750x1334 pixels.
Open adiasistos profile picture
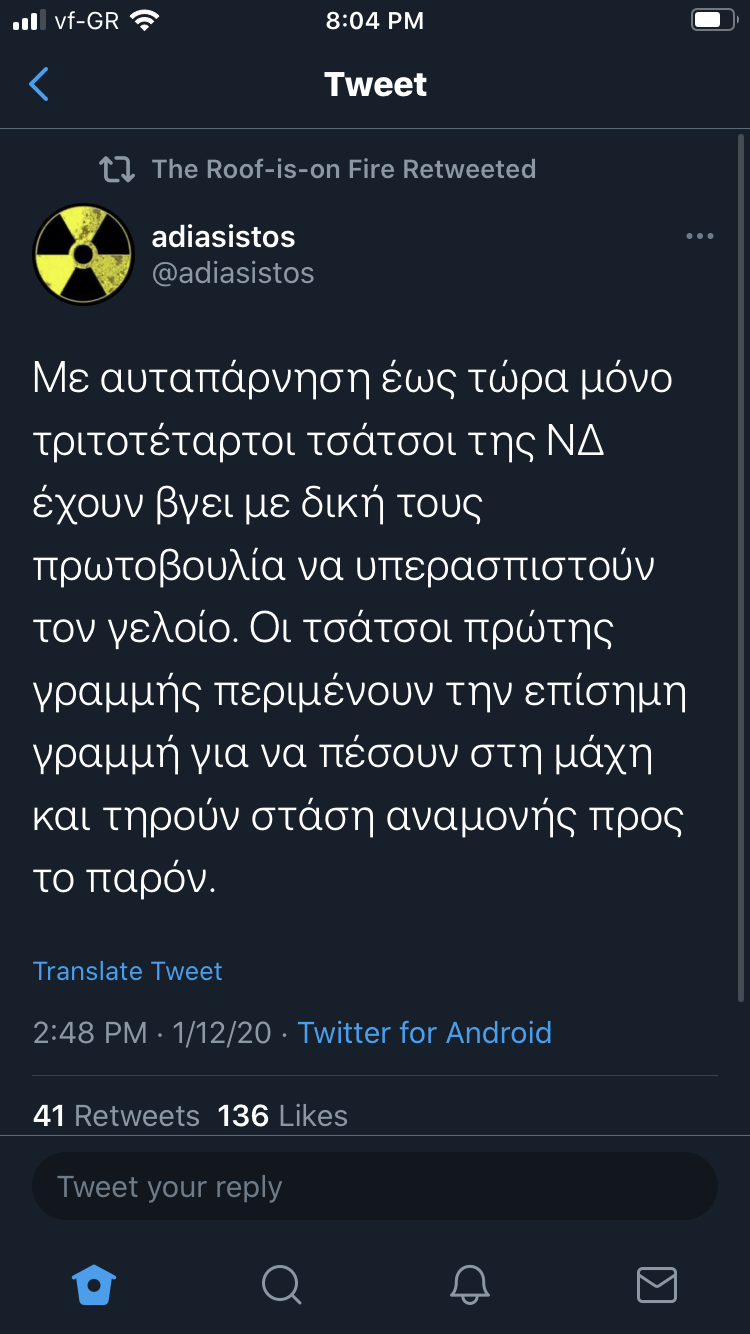click(83, 254)
